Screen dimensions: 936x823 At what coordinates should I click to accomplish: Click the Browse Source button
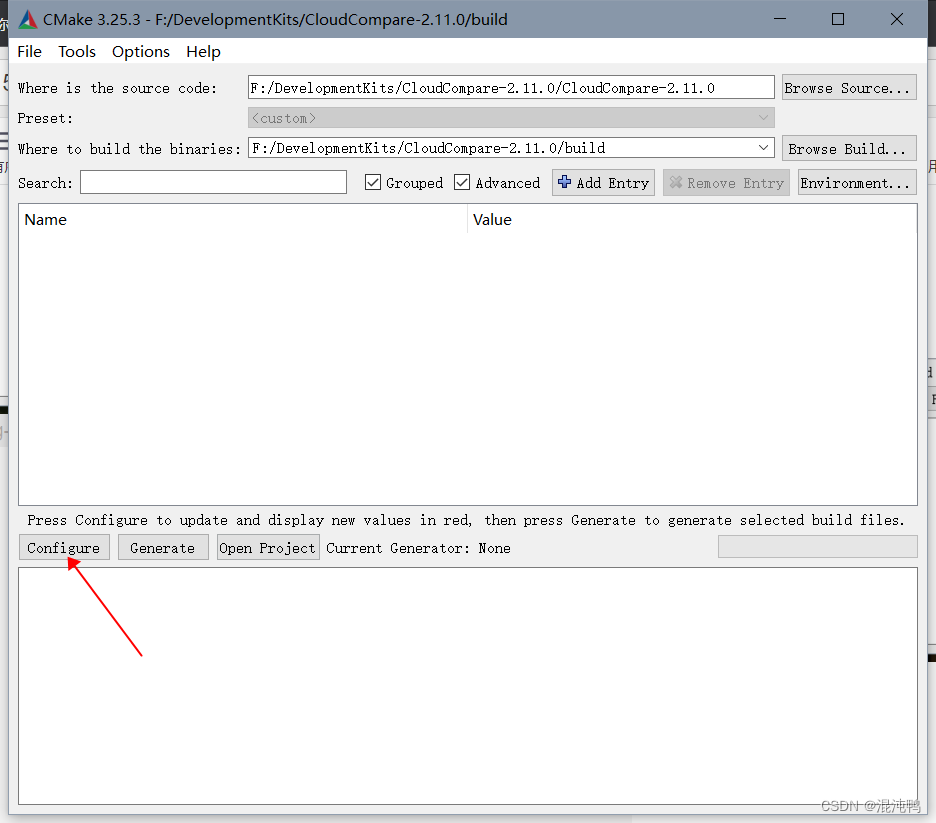pyautogui.click(x=849, y=88)
